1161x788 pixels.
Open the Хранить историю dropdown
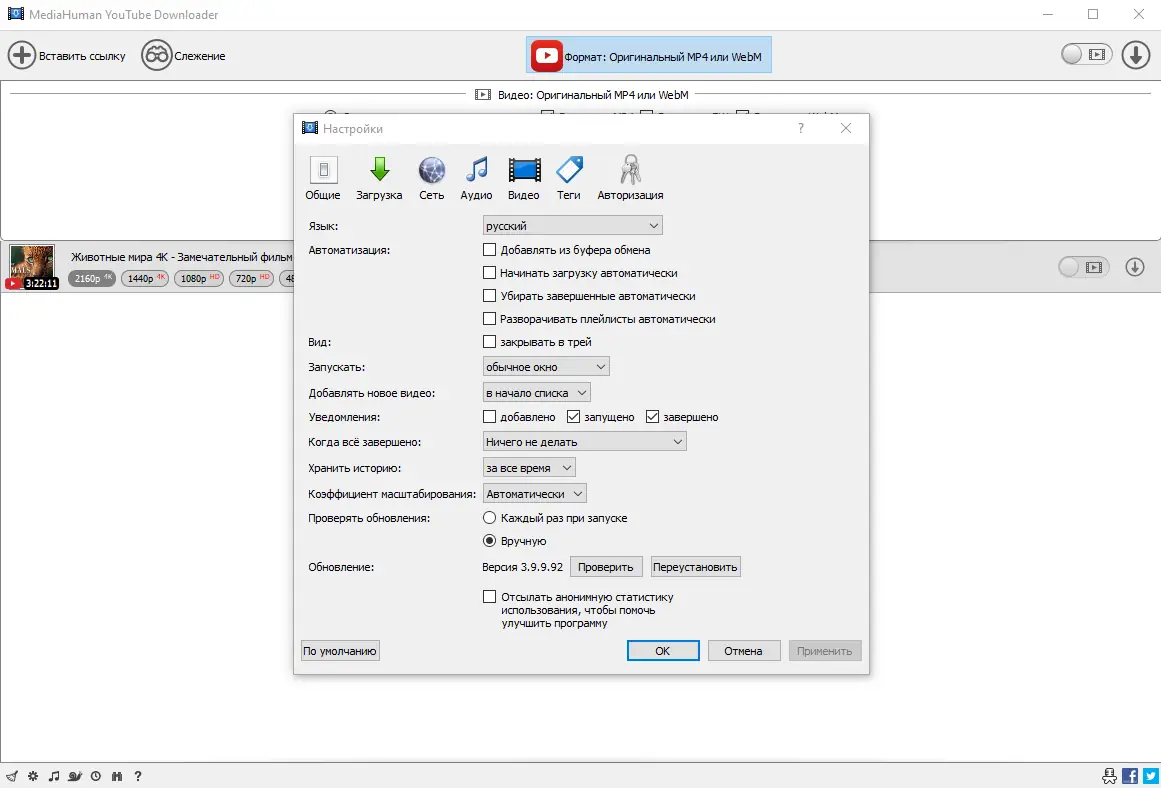coord(529,467)
